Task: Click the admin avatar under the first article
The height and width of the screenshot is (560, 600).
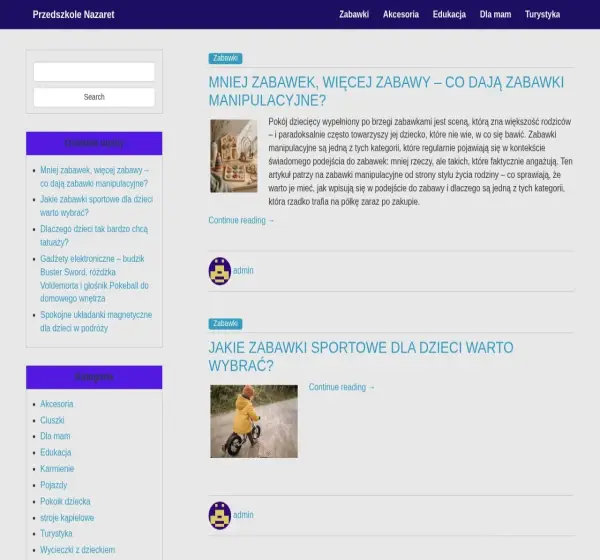Action: coord(220,271)
